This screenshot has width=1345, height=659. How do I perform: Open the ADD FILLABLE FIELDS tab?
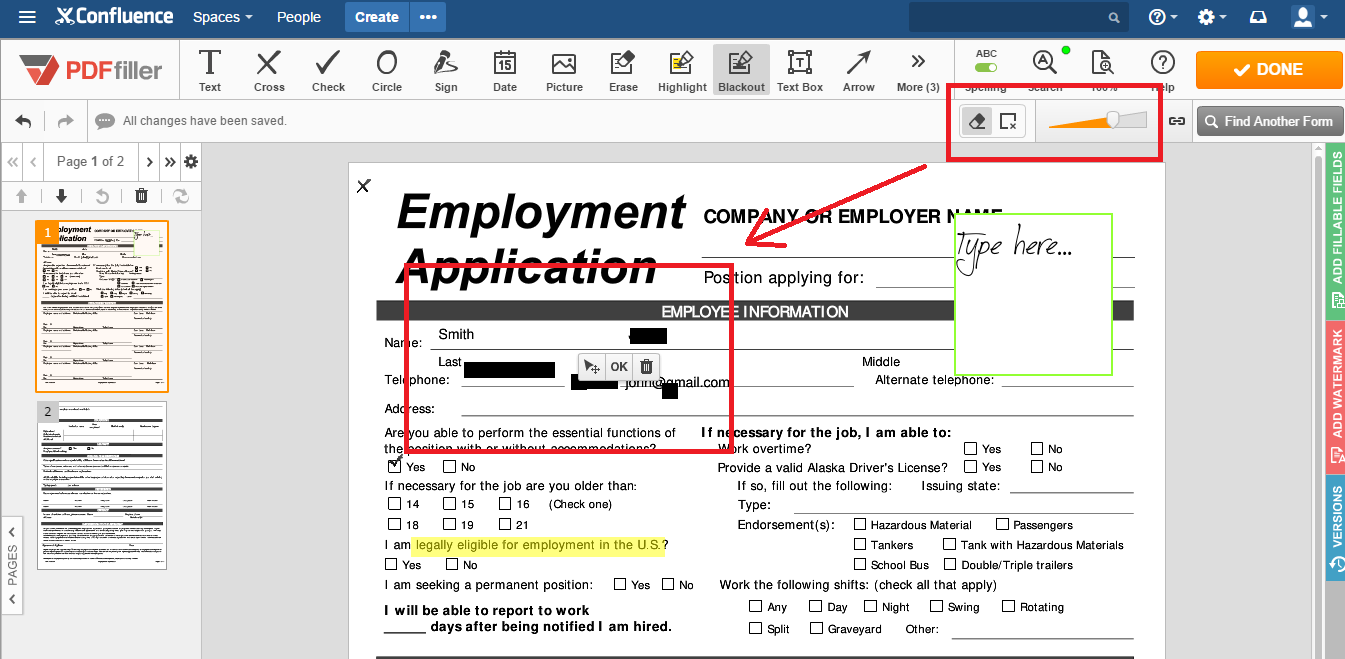1336,229
